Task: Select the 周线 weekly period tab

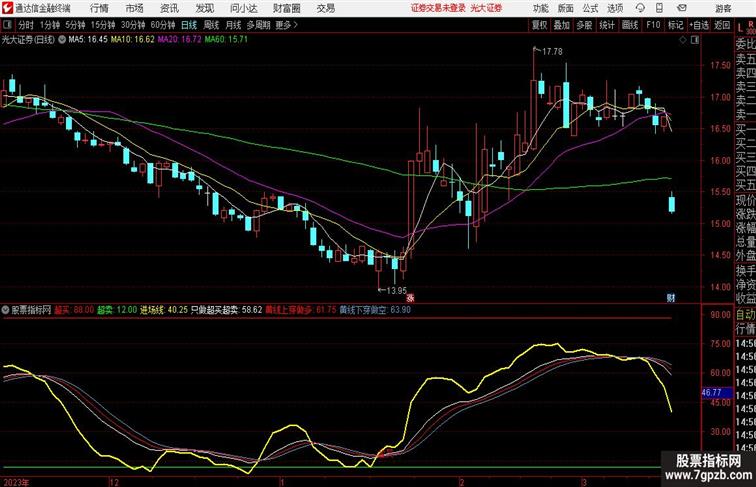Action: coord(211,25)
